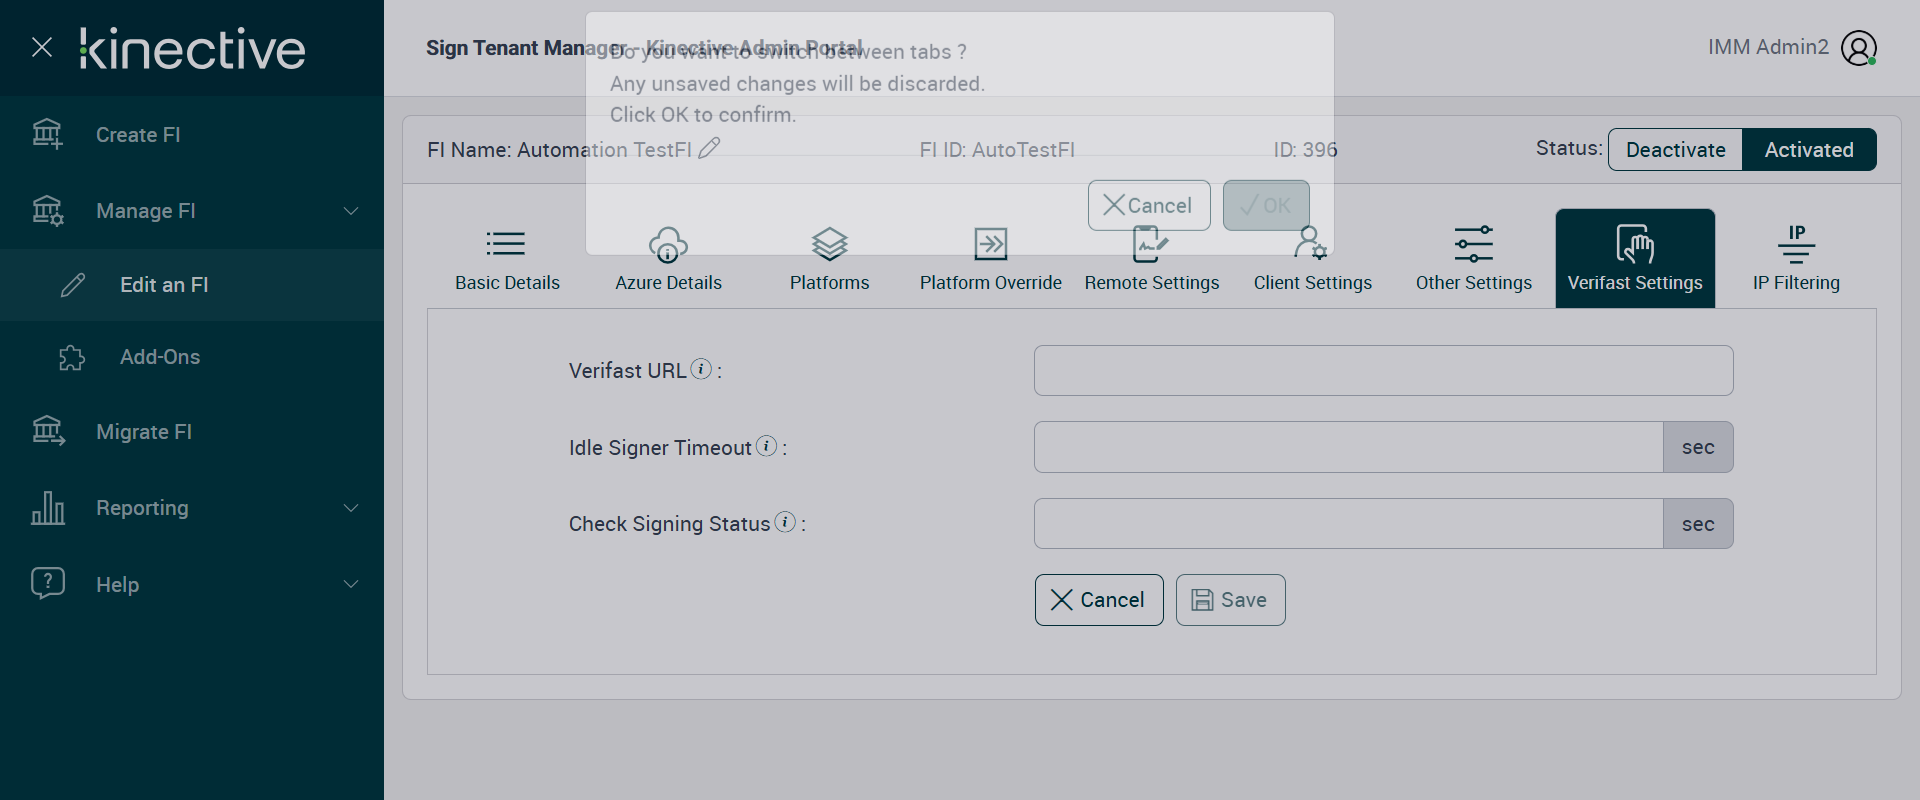Click the Migrate FI bank arrow icon
Viewport: 1920px width, 800px height.
(x=48, y=431)
